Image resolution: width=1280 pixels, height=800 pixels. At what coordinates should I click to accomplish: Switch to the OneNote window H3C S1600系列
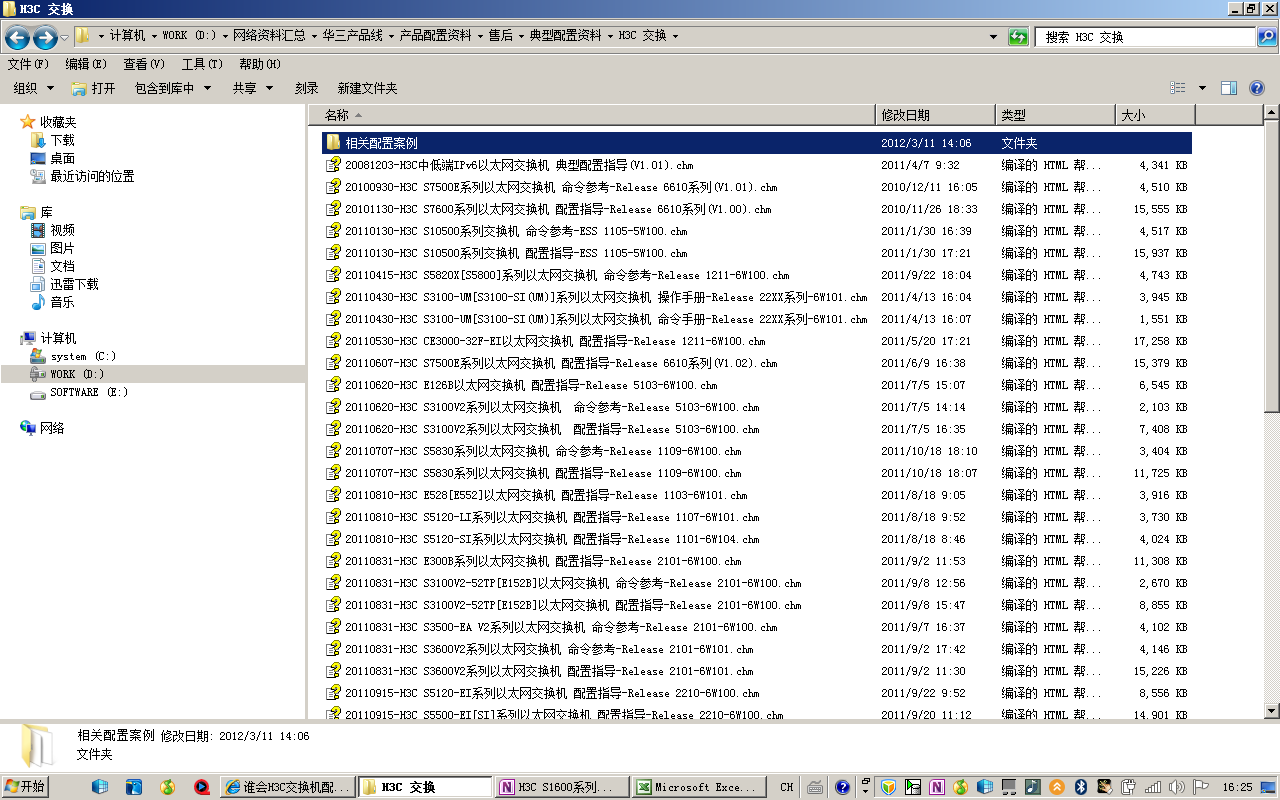pos(563,787)
